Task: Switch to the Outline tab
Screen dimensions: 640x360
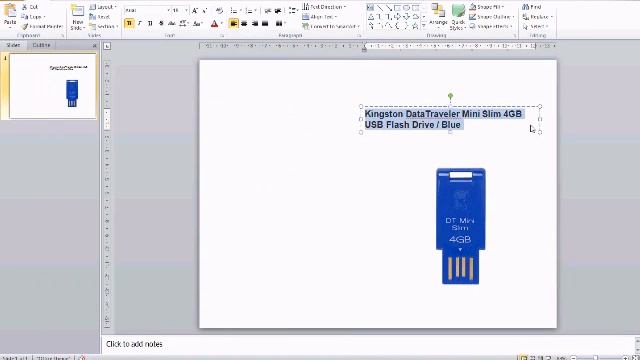Action: (x=41, y=45)
